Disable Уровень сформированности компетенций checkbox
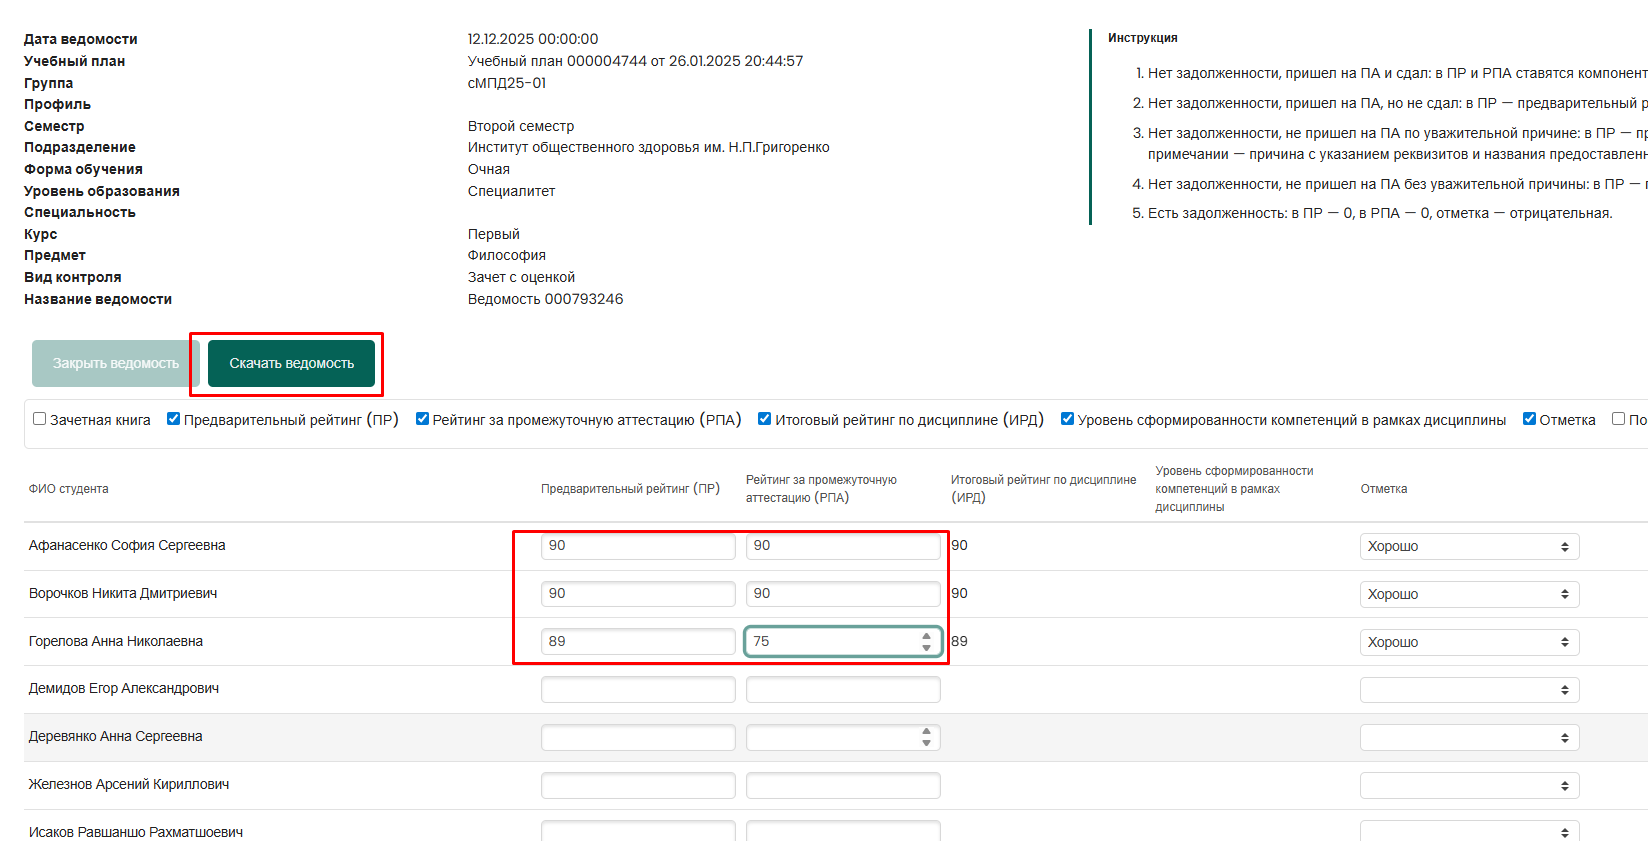This screenshot has height=841, width=1648. 1067,419
